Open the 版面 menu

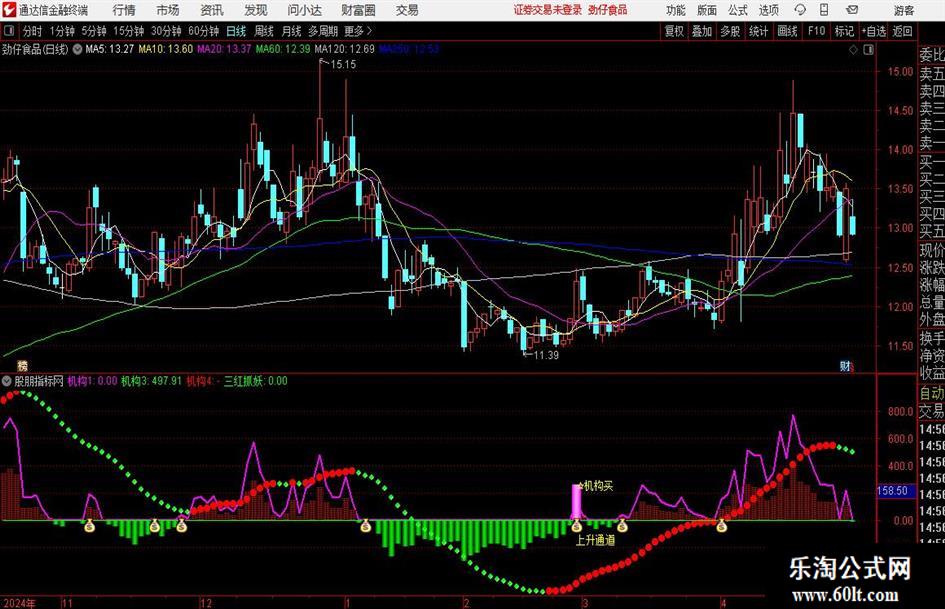(706, 10)
